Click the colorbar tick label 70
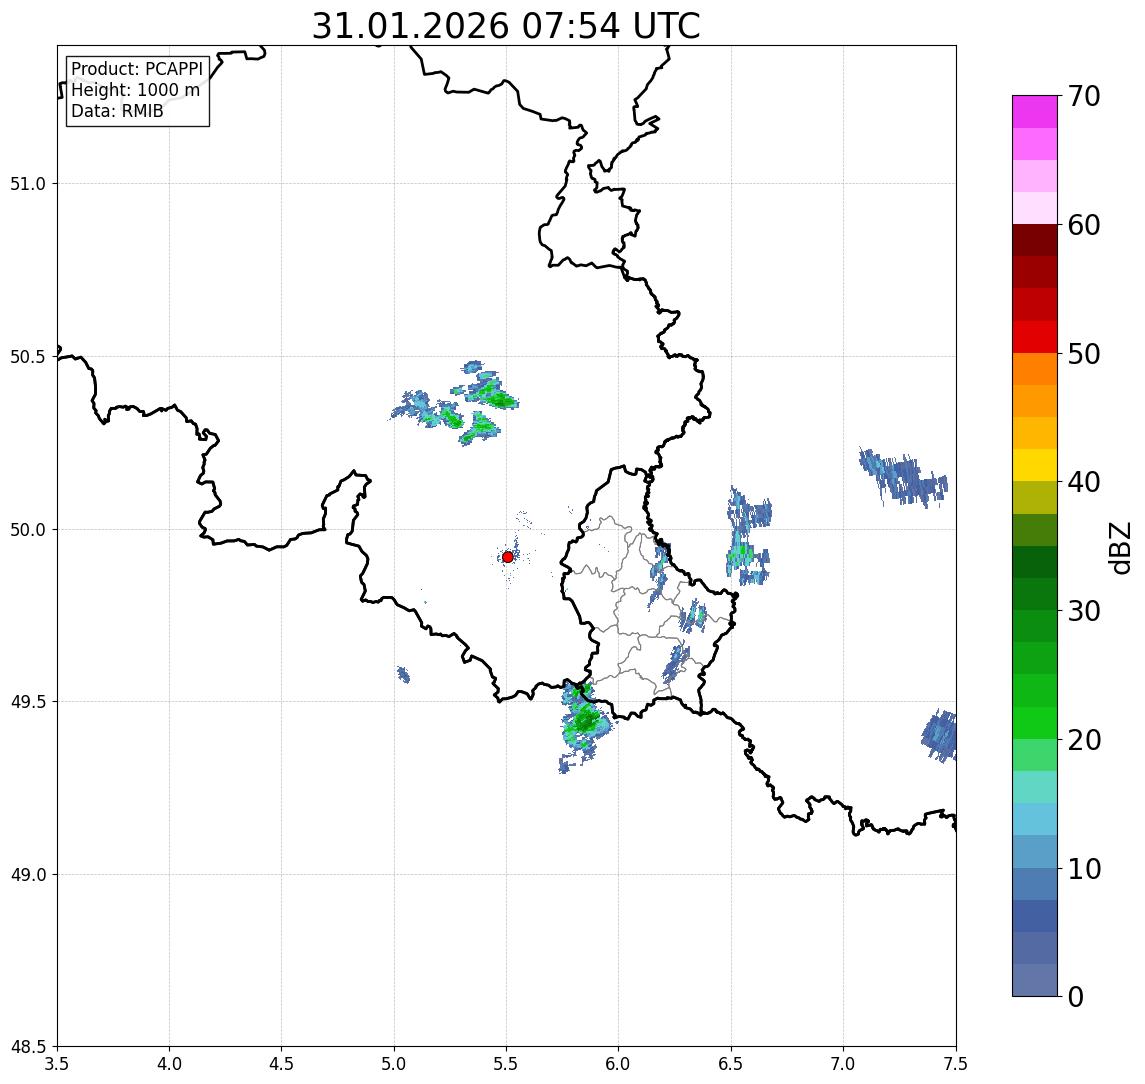The image size is (1145, 1084). coord(1084,96)
